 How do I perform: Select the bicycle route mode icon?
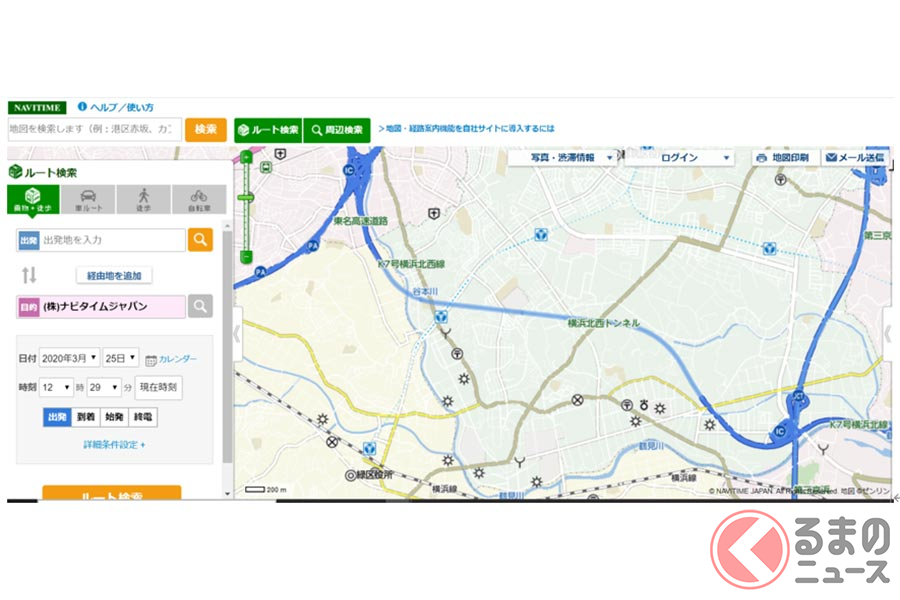click(x=199, y=199)
